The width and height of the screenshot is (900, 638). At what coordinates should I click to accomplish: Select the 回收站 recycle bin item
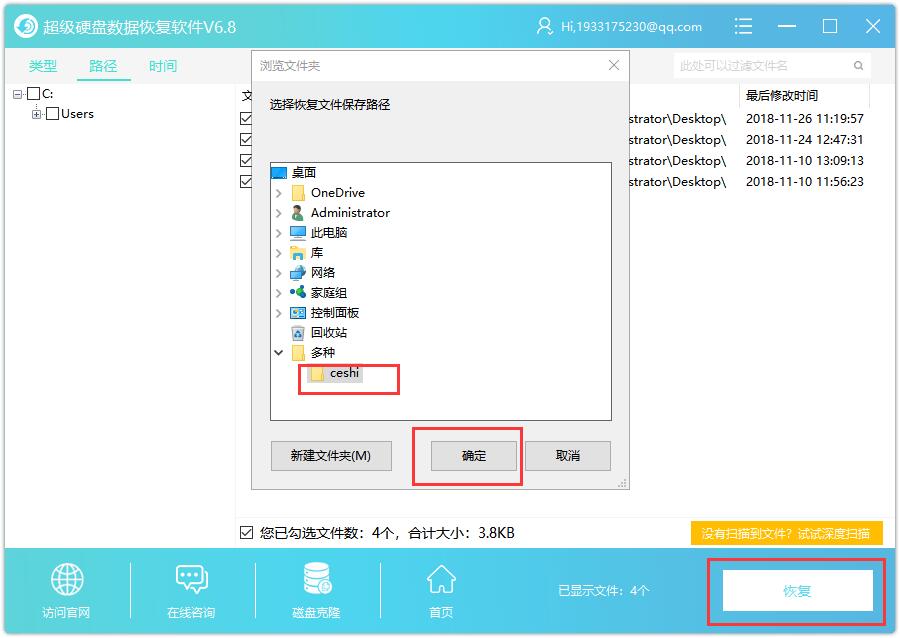[x=328, y=333]
